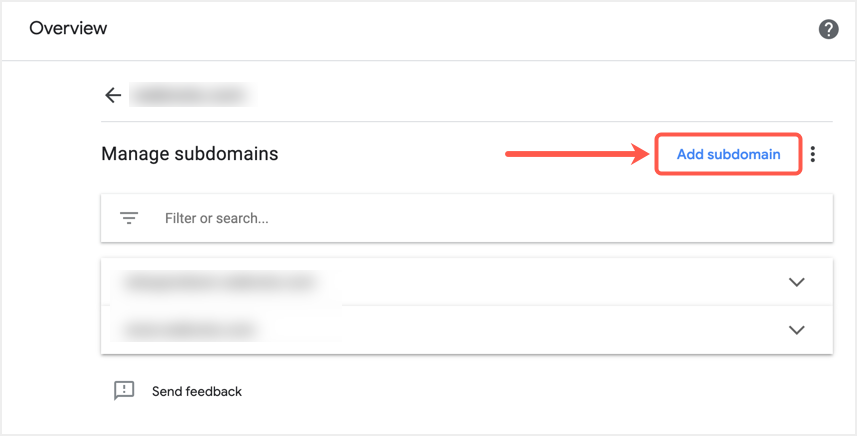Click blank right end of the search bar
This screenshot has width=857, height=436.
pos(760,218)
